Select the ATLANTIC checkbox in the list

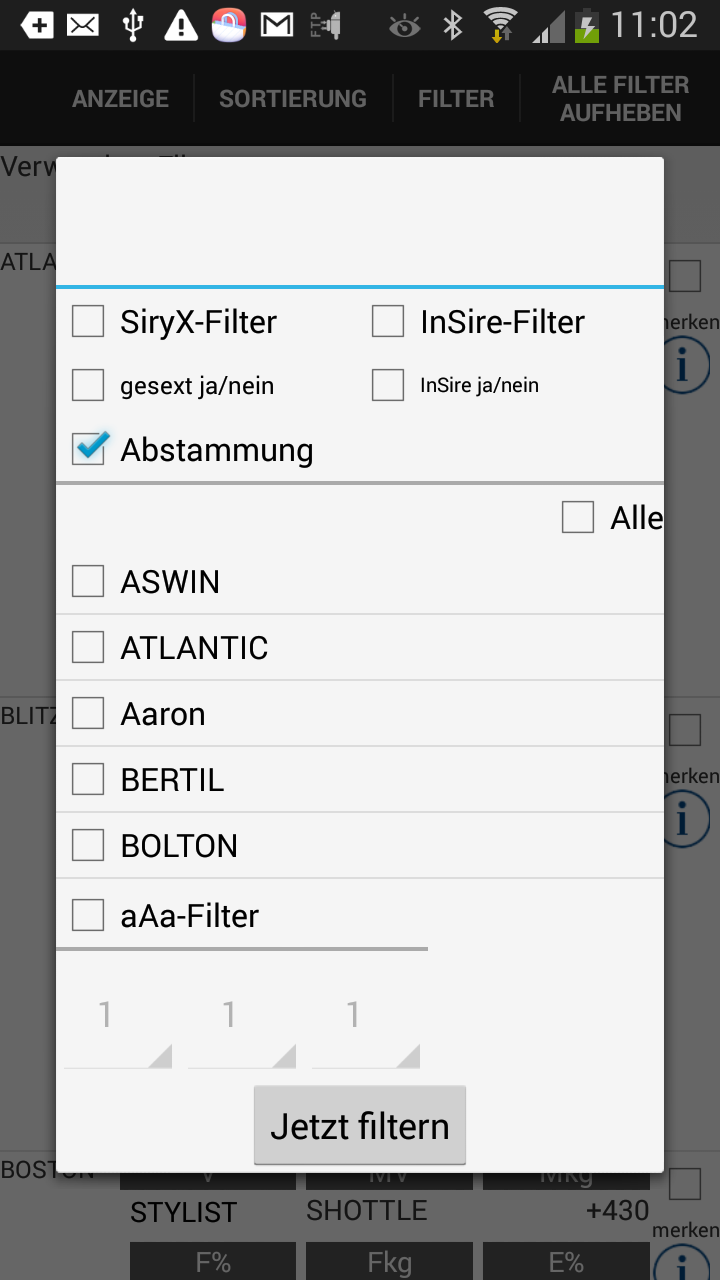pyautogui.click(x=88, y=648)
